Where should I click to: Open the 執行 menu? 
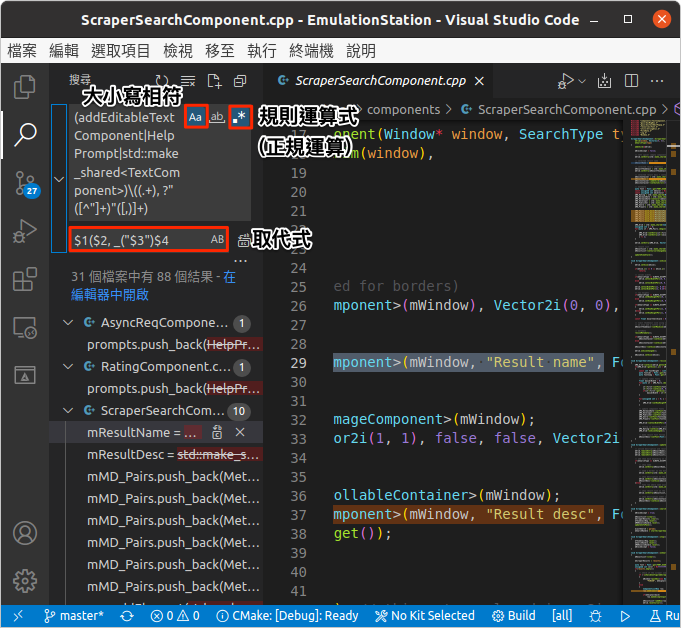click(262, 51)
